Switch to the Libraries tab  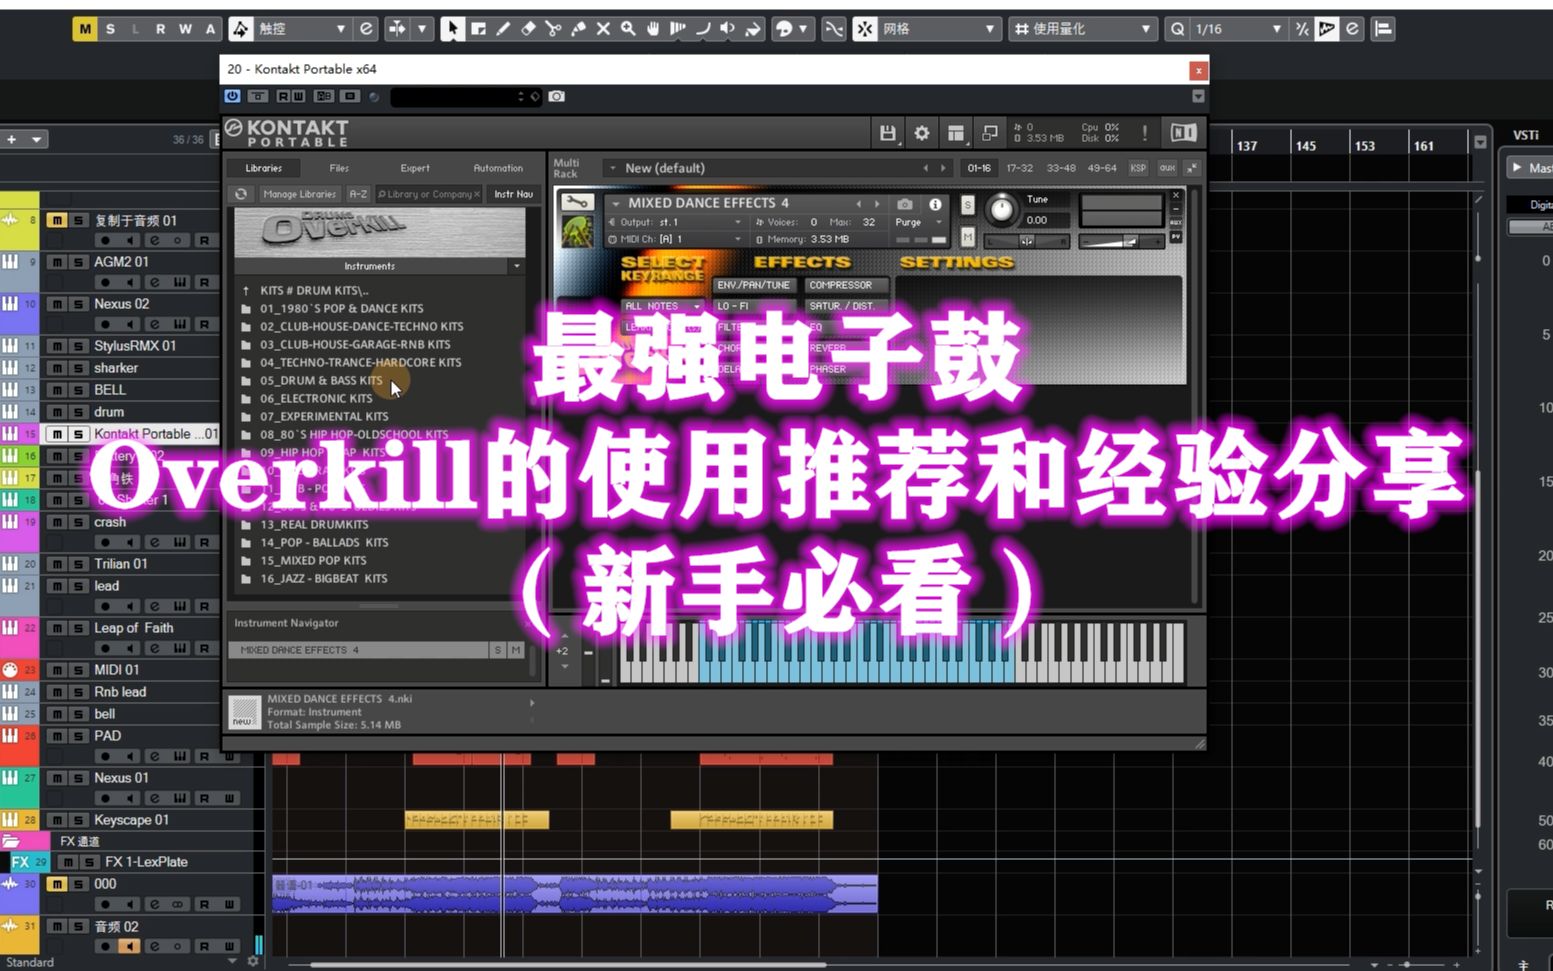coord(264,168)
